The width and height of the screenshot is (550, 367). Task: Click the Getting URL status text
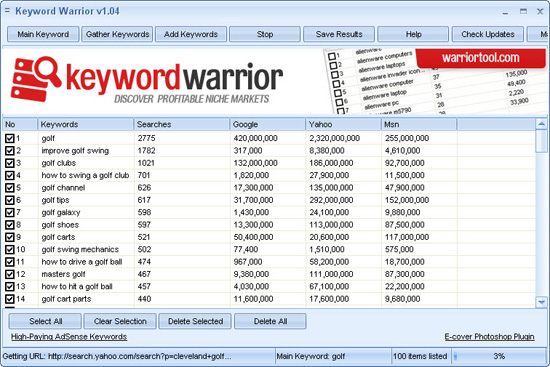point(117,356)
